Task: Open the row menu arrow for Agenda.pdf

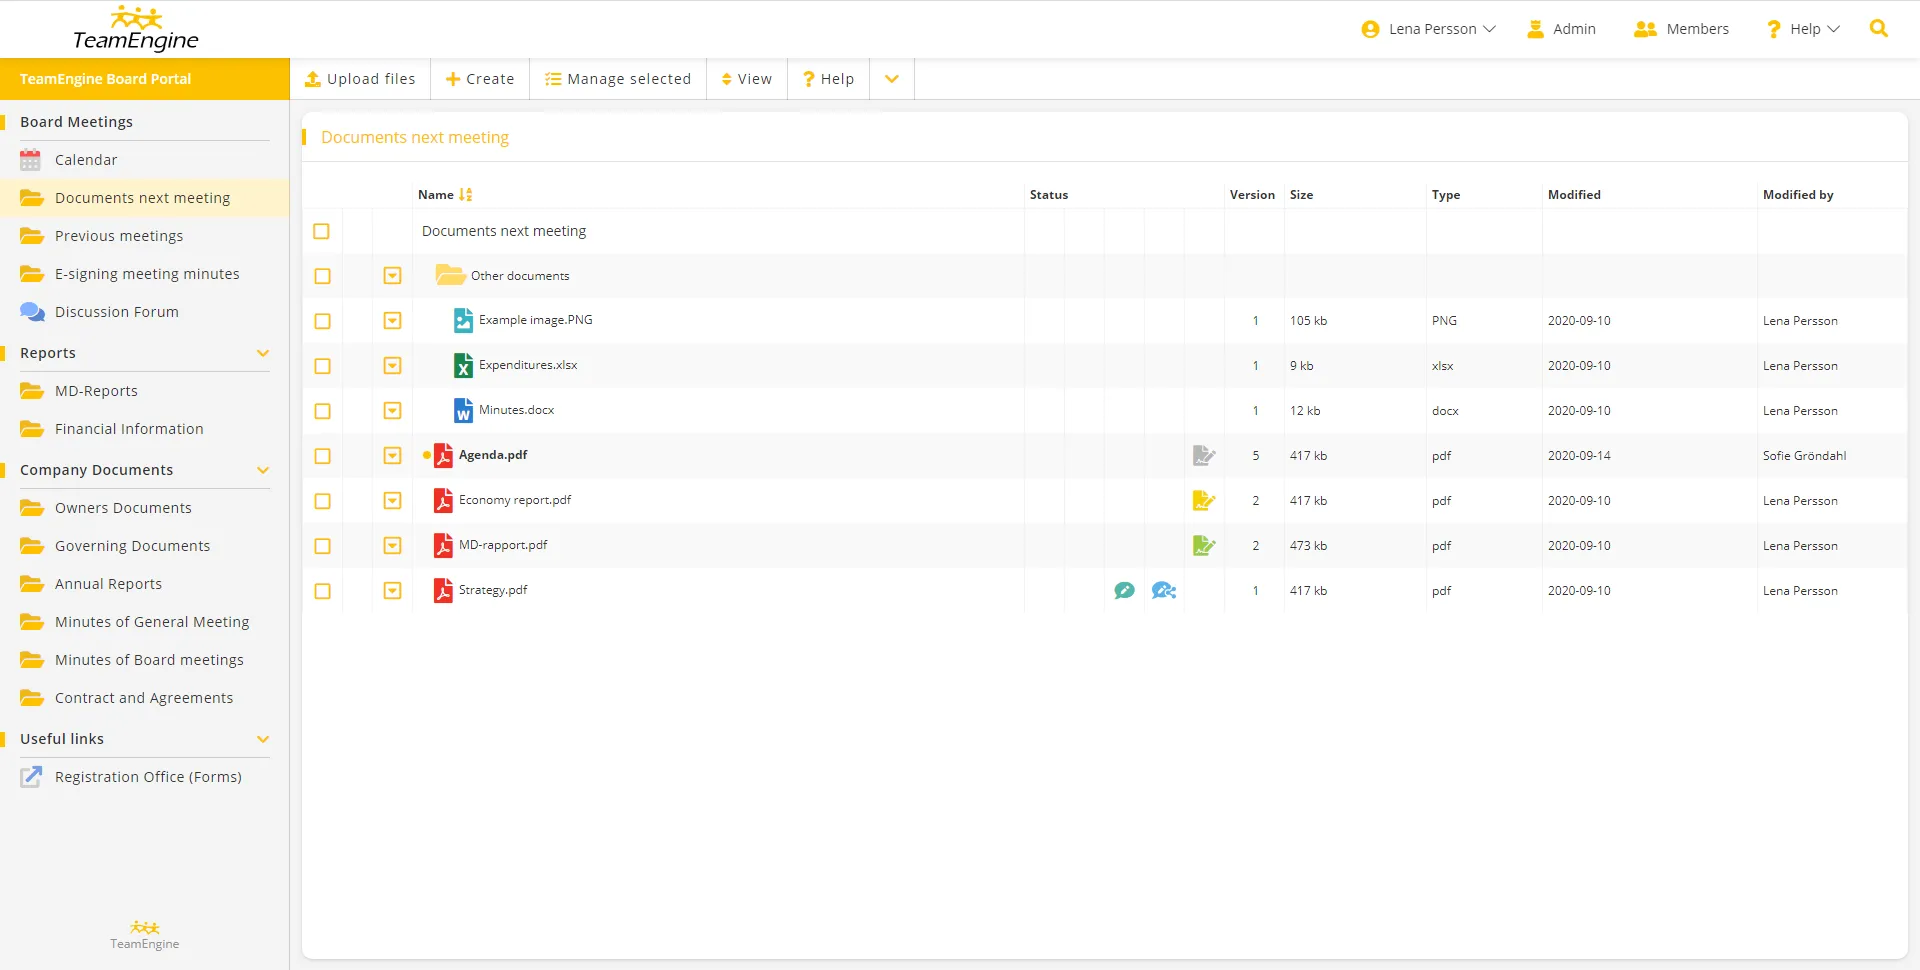Action: [392, 456]
